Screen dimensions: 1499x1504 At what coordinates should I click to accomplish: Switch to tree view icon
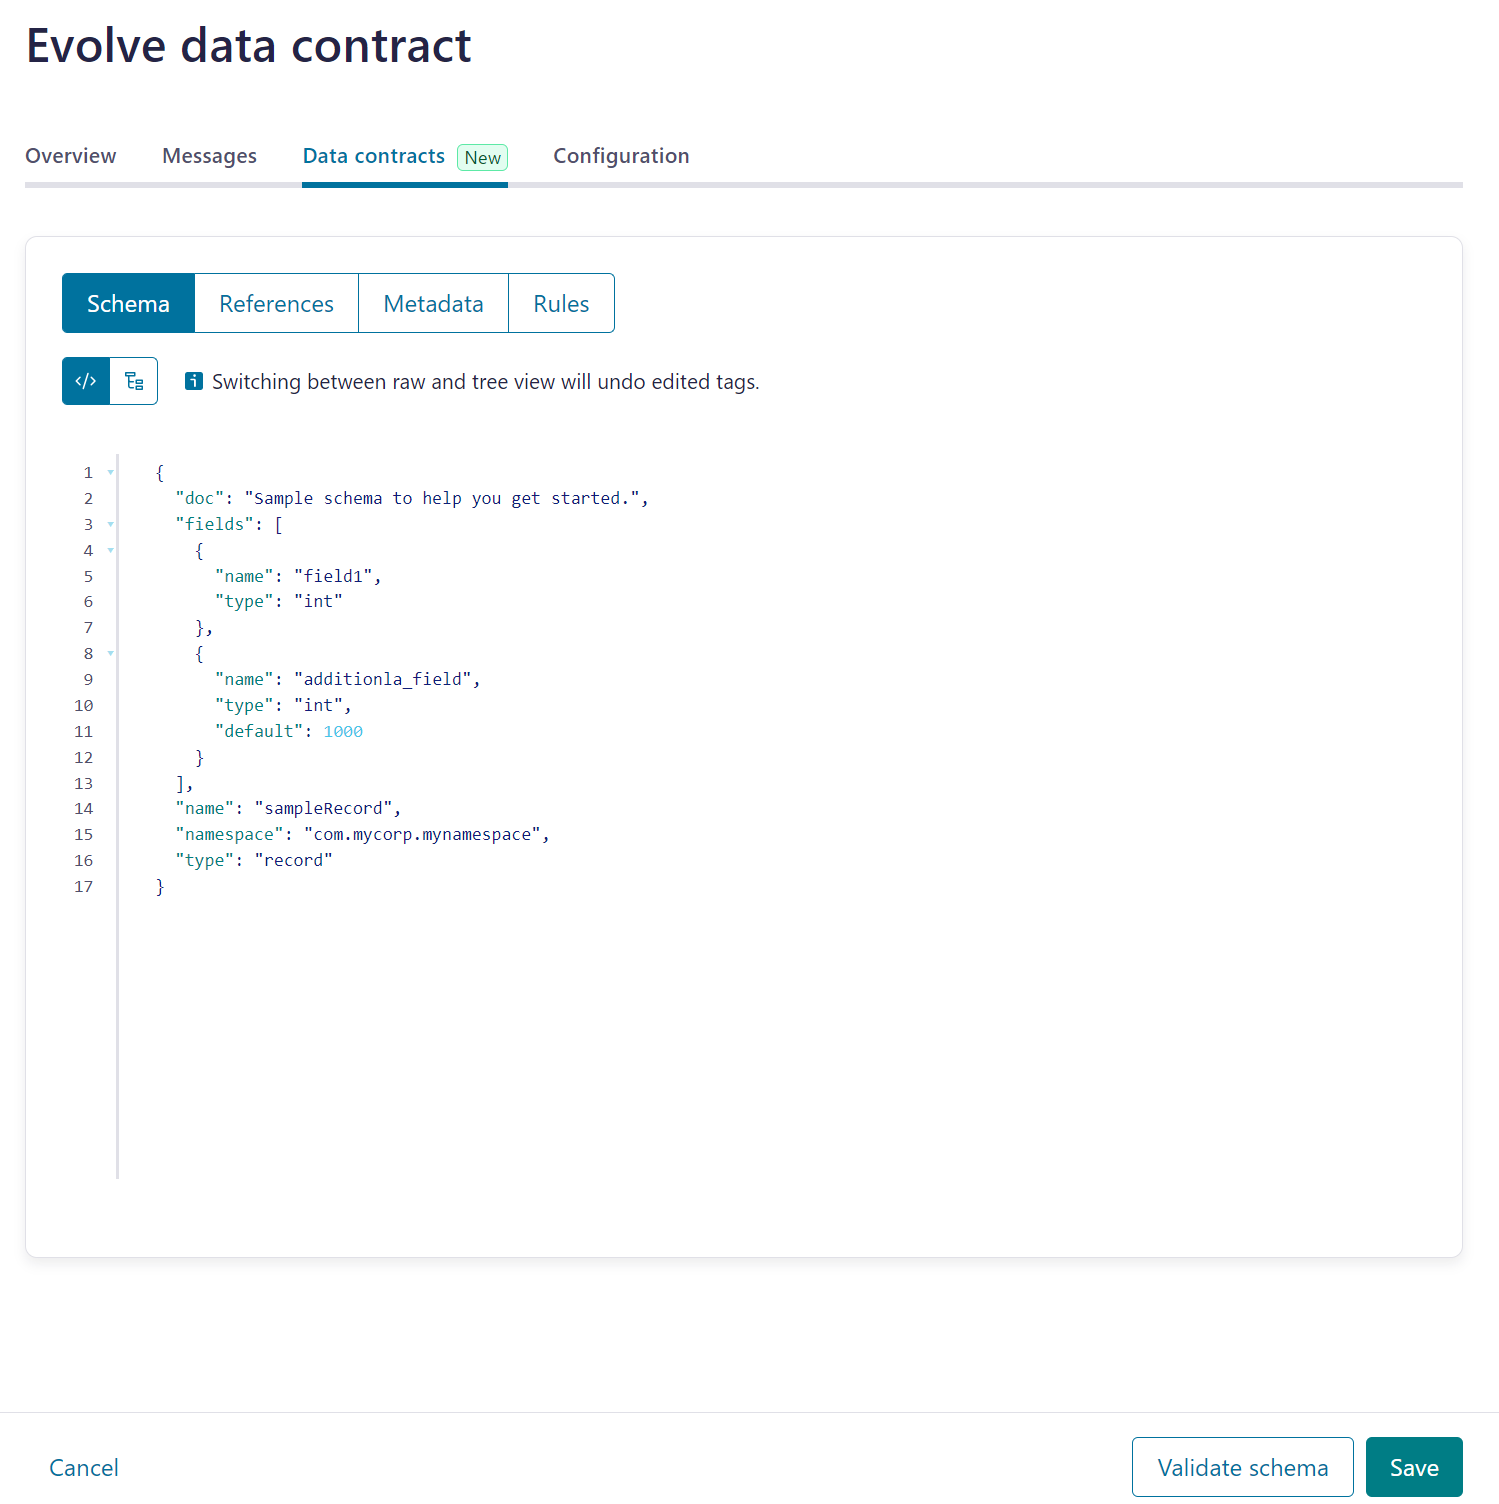pos(134,381)
